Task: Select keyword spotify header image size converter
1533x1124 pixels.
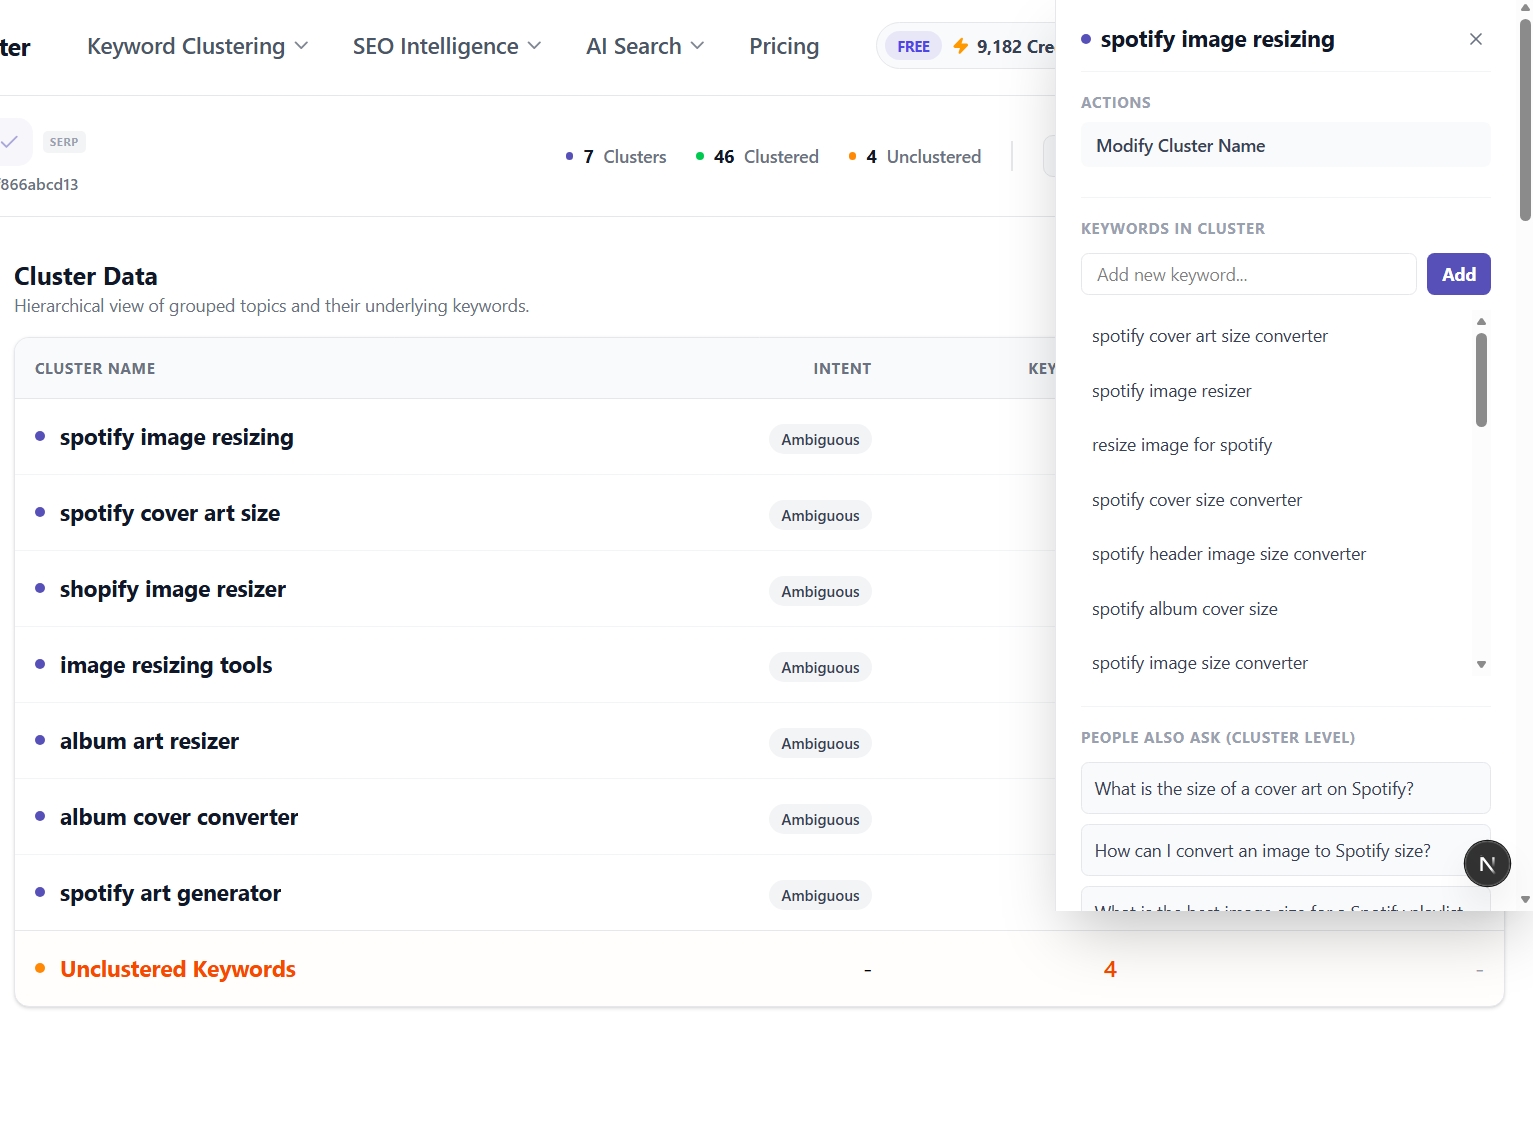Action: [x=1228, y=554]
